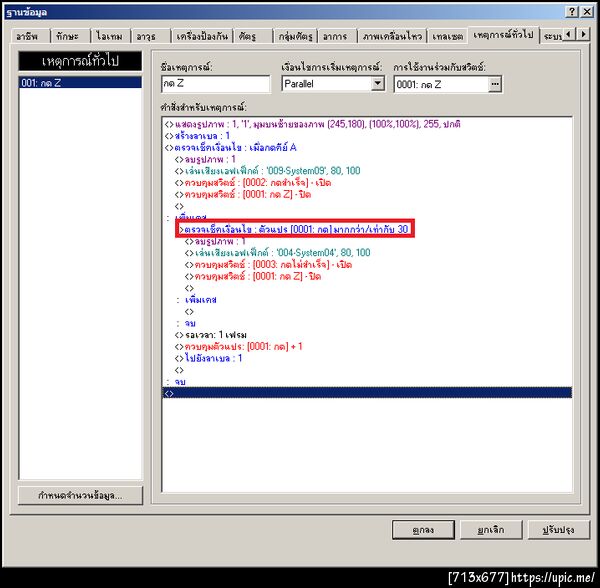Select the เหตุการณ์ทั่วไป tab
This screenshot has height=588, width=600.
[x=503, y=35]
